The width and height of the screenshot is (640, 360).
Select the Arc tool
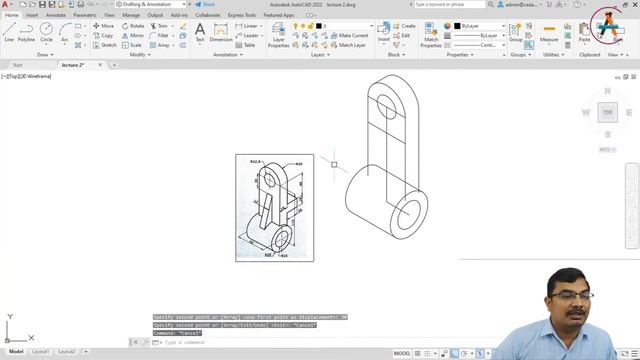64,32
